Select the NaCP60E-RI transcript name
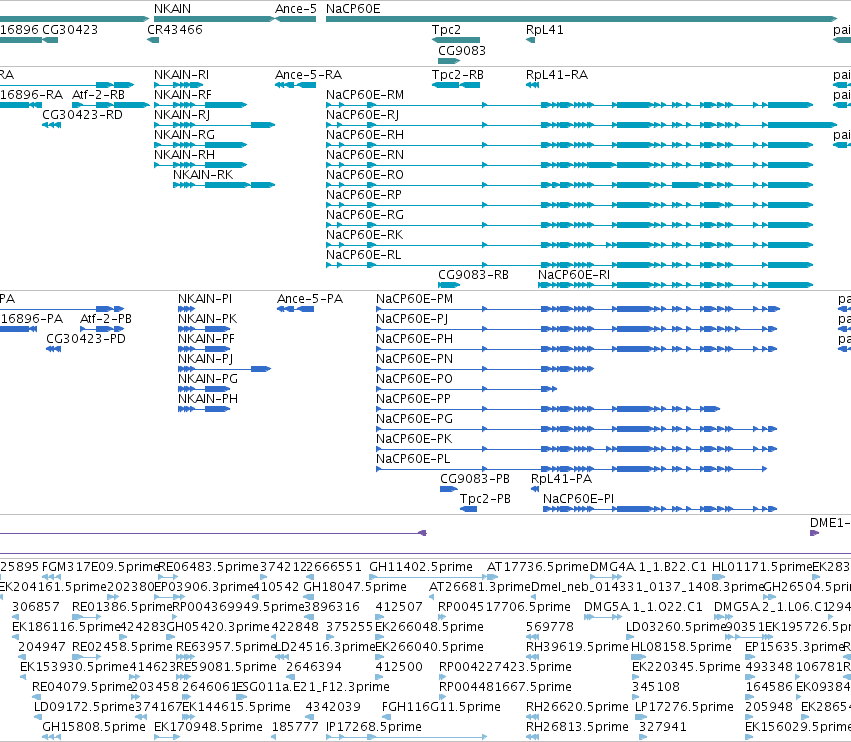 coord(574,275)
